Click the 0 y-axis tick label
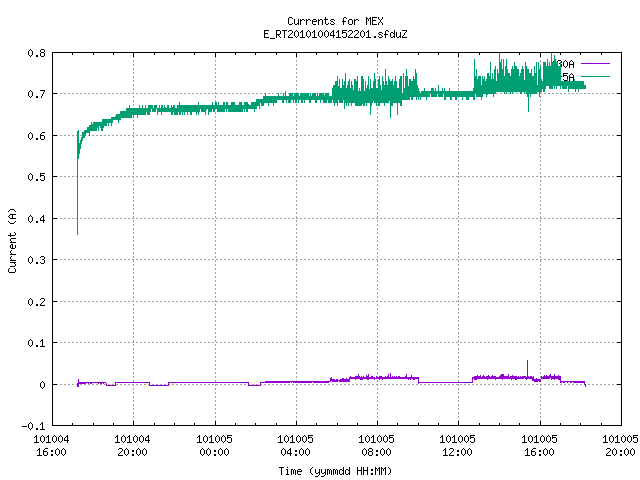This screenshot has width=640, height=480. (42, 384)
